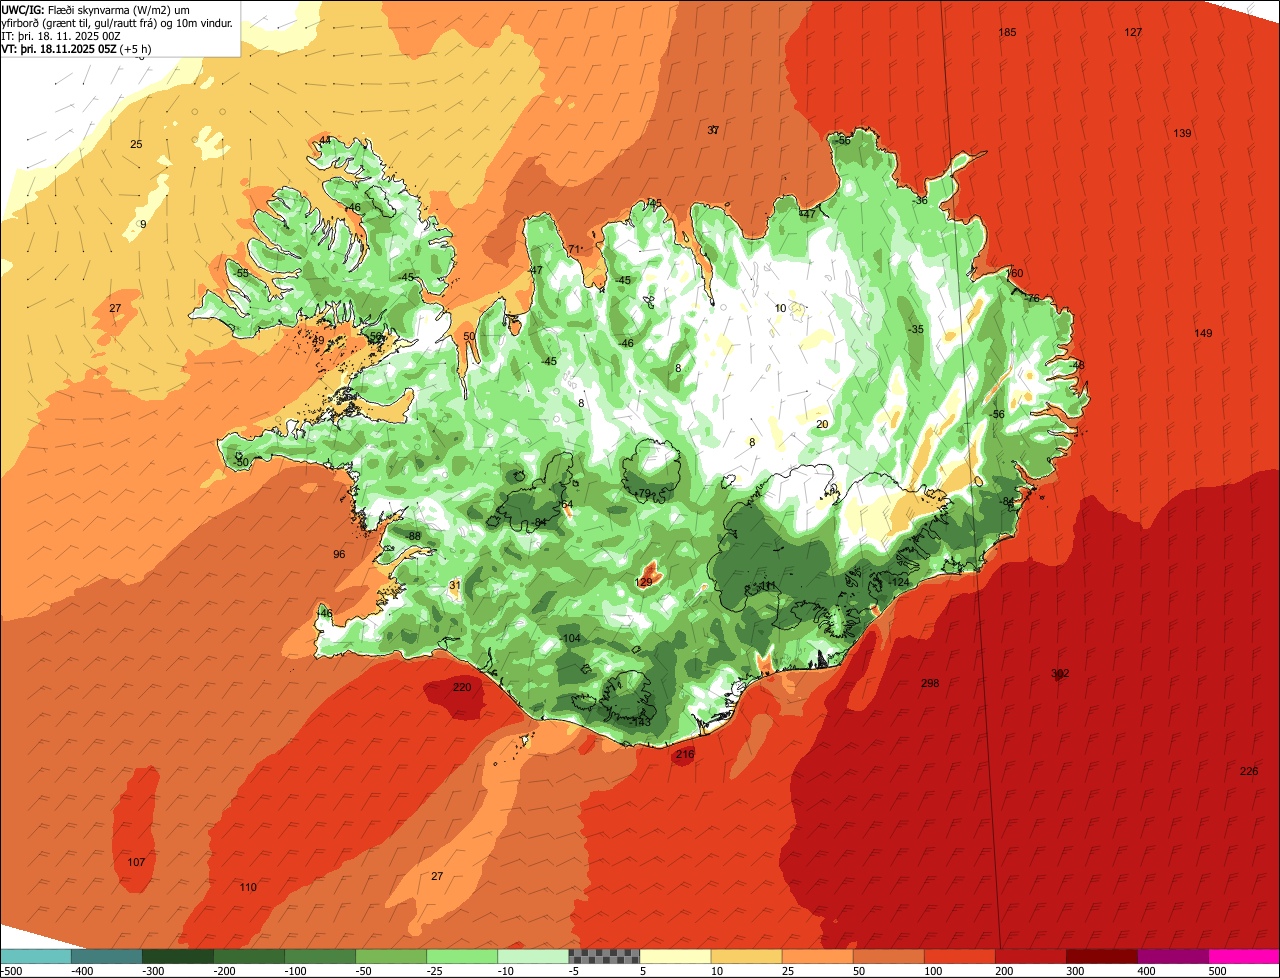Select the pale yellow 5 to 10 legend swatch
This screenshot has width=1280, height=978.
click(x=675, y=956)
